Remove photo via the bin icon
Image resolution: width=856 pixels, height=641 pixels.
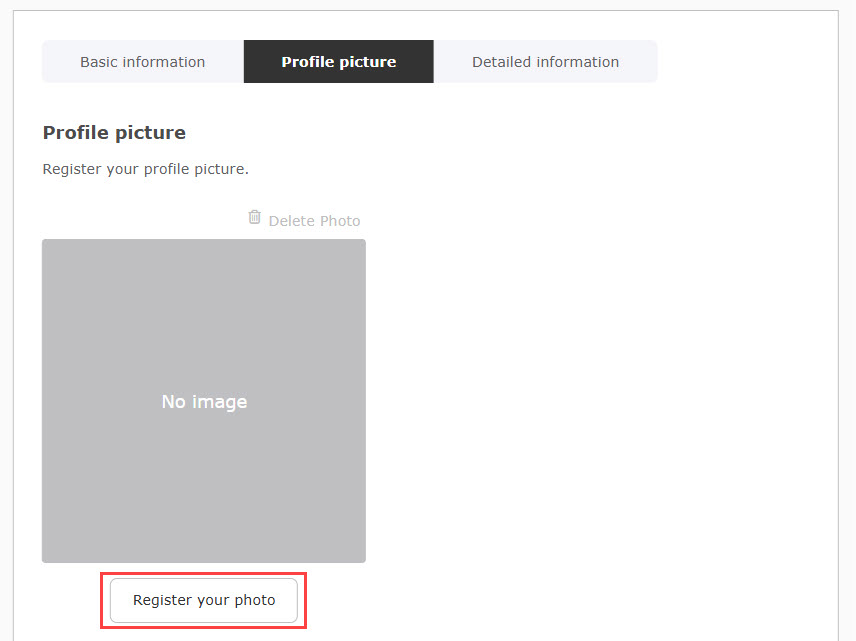[x=254, y=217]
